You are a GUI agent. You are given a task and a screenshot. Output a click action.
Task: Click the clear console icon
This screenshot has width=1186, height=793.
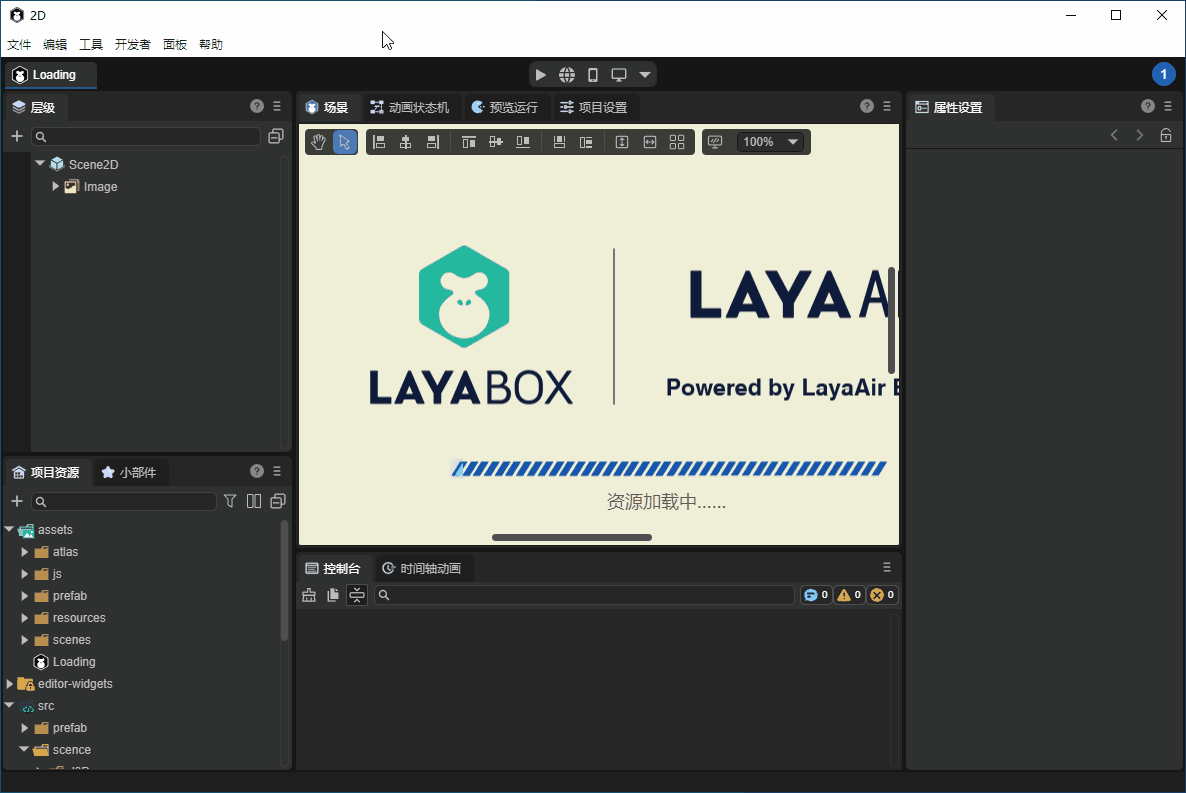pyautogui.click(x=309, y=595)
